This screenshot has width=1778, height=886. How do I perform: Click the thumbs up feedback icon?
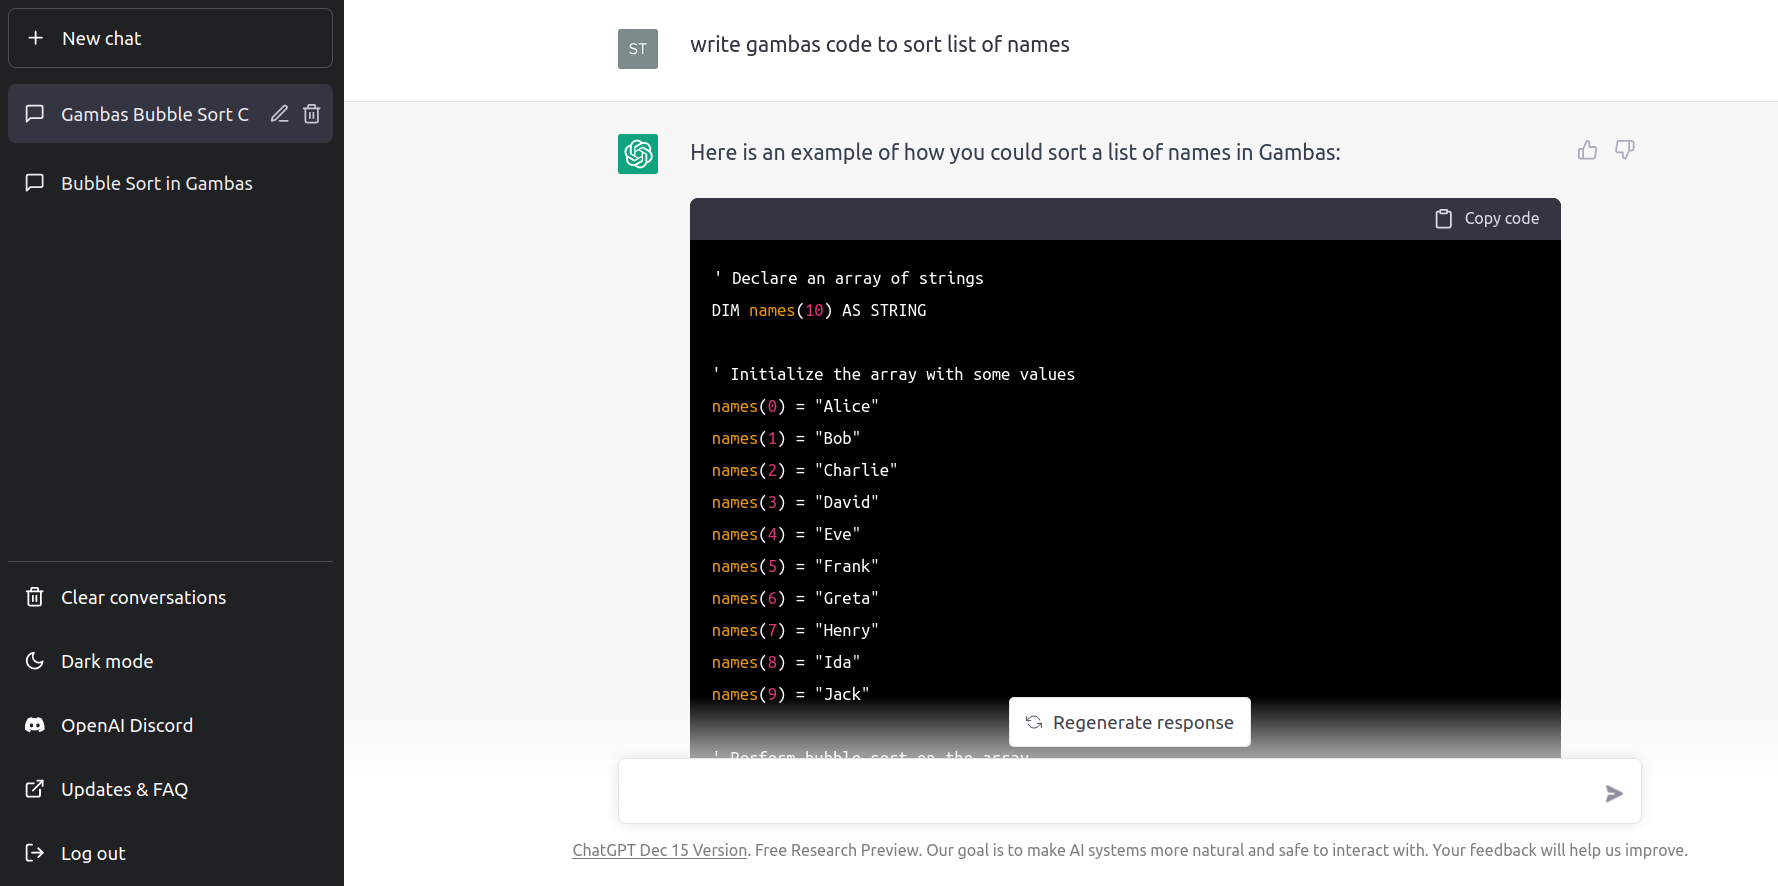pyautogui.click(x=1587, y=150)
